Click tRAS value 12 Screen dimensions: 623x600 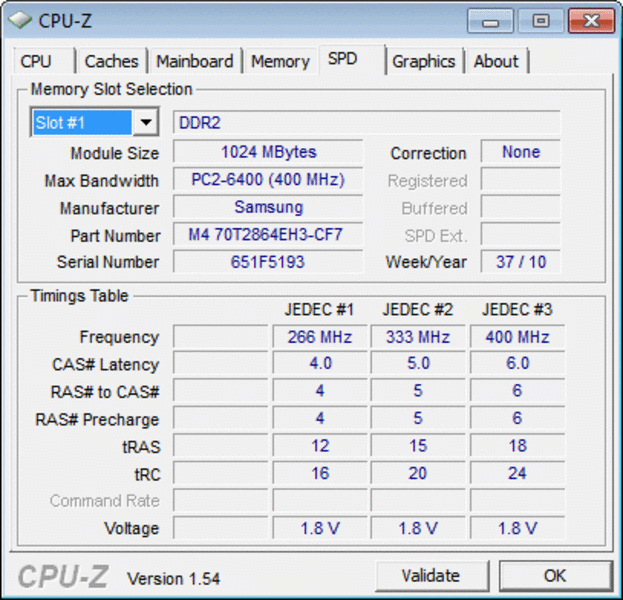tap(320, 446)
